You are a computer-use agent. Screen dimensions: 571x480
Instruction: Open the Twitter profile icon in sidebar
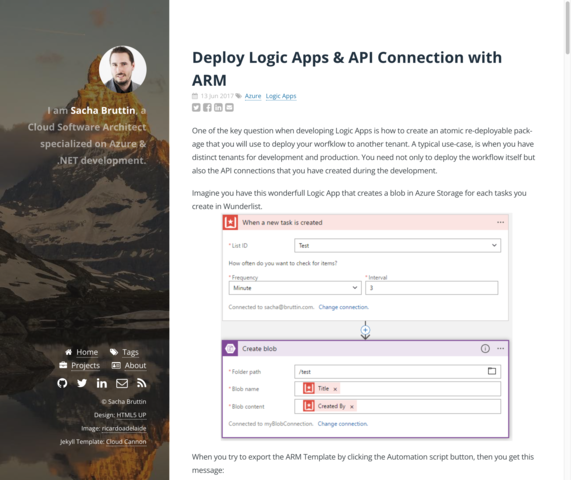pyautogui.click(x=82, y=383)
